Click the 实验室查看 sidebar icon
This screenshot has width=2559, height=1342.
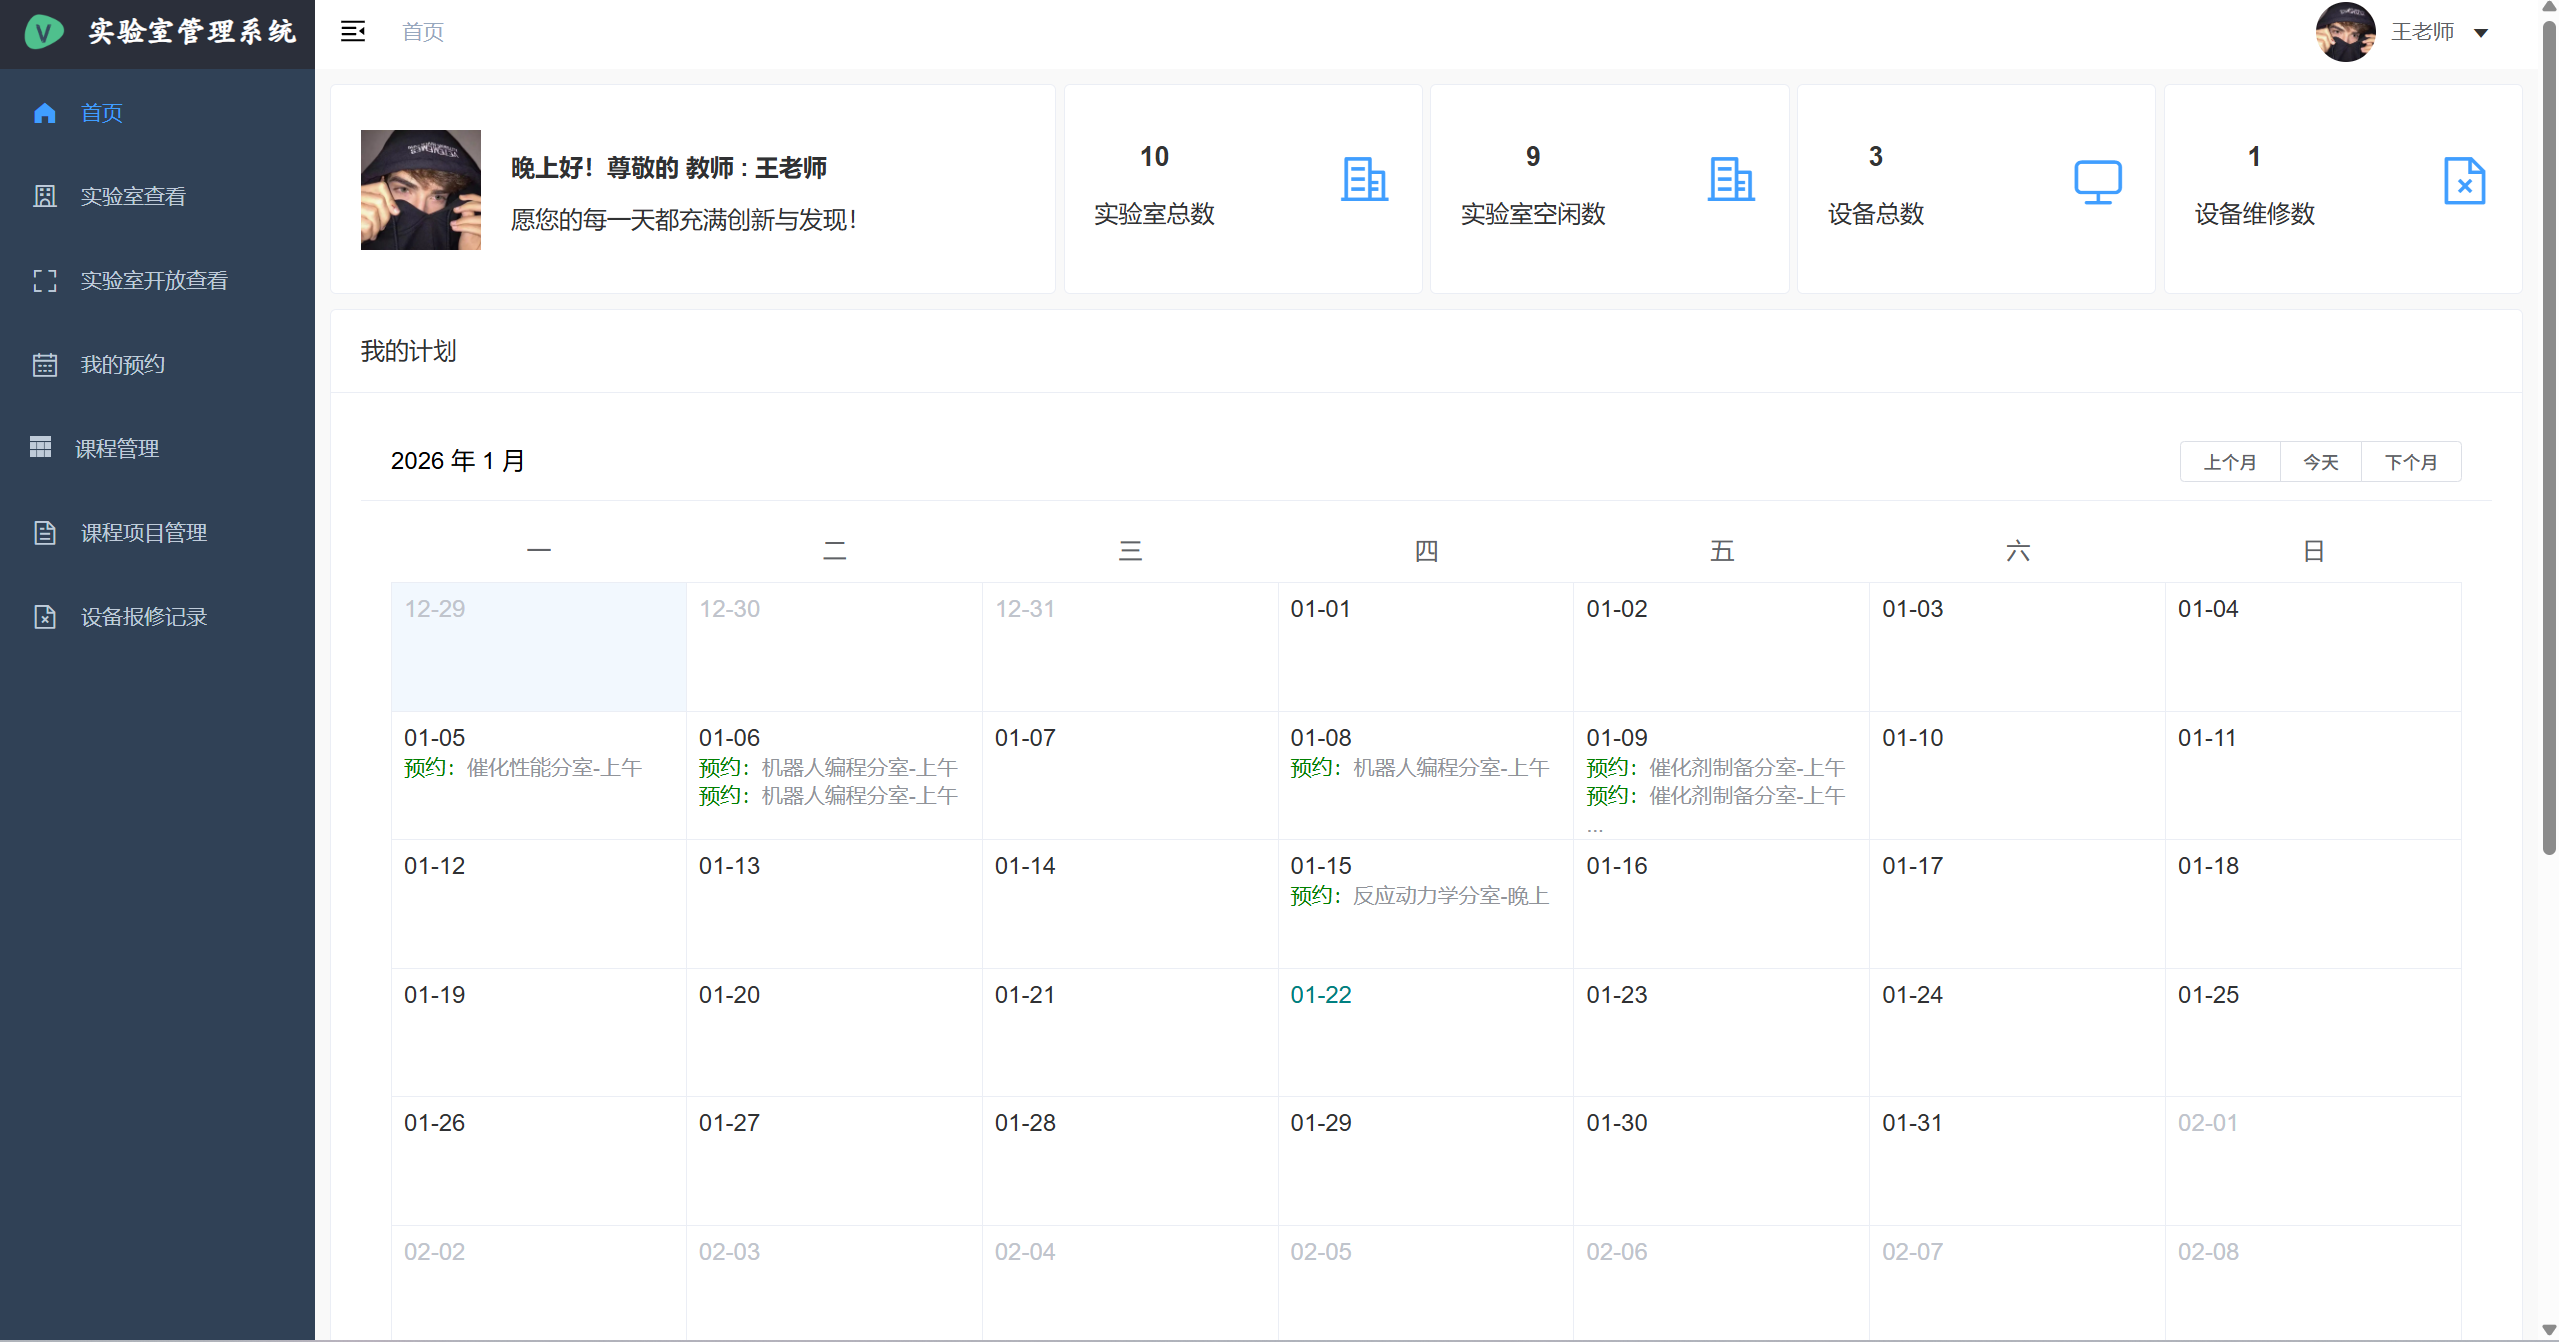pyautogui.click(x=45, y=196)
